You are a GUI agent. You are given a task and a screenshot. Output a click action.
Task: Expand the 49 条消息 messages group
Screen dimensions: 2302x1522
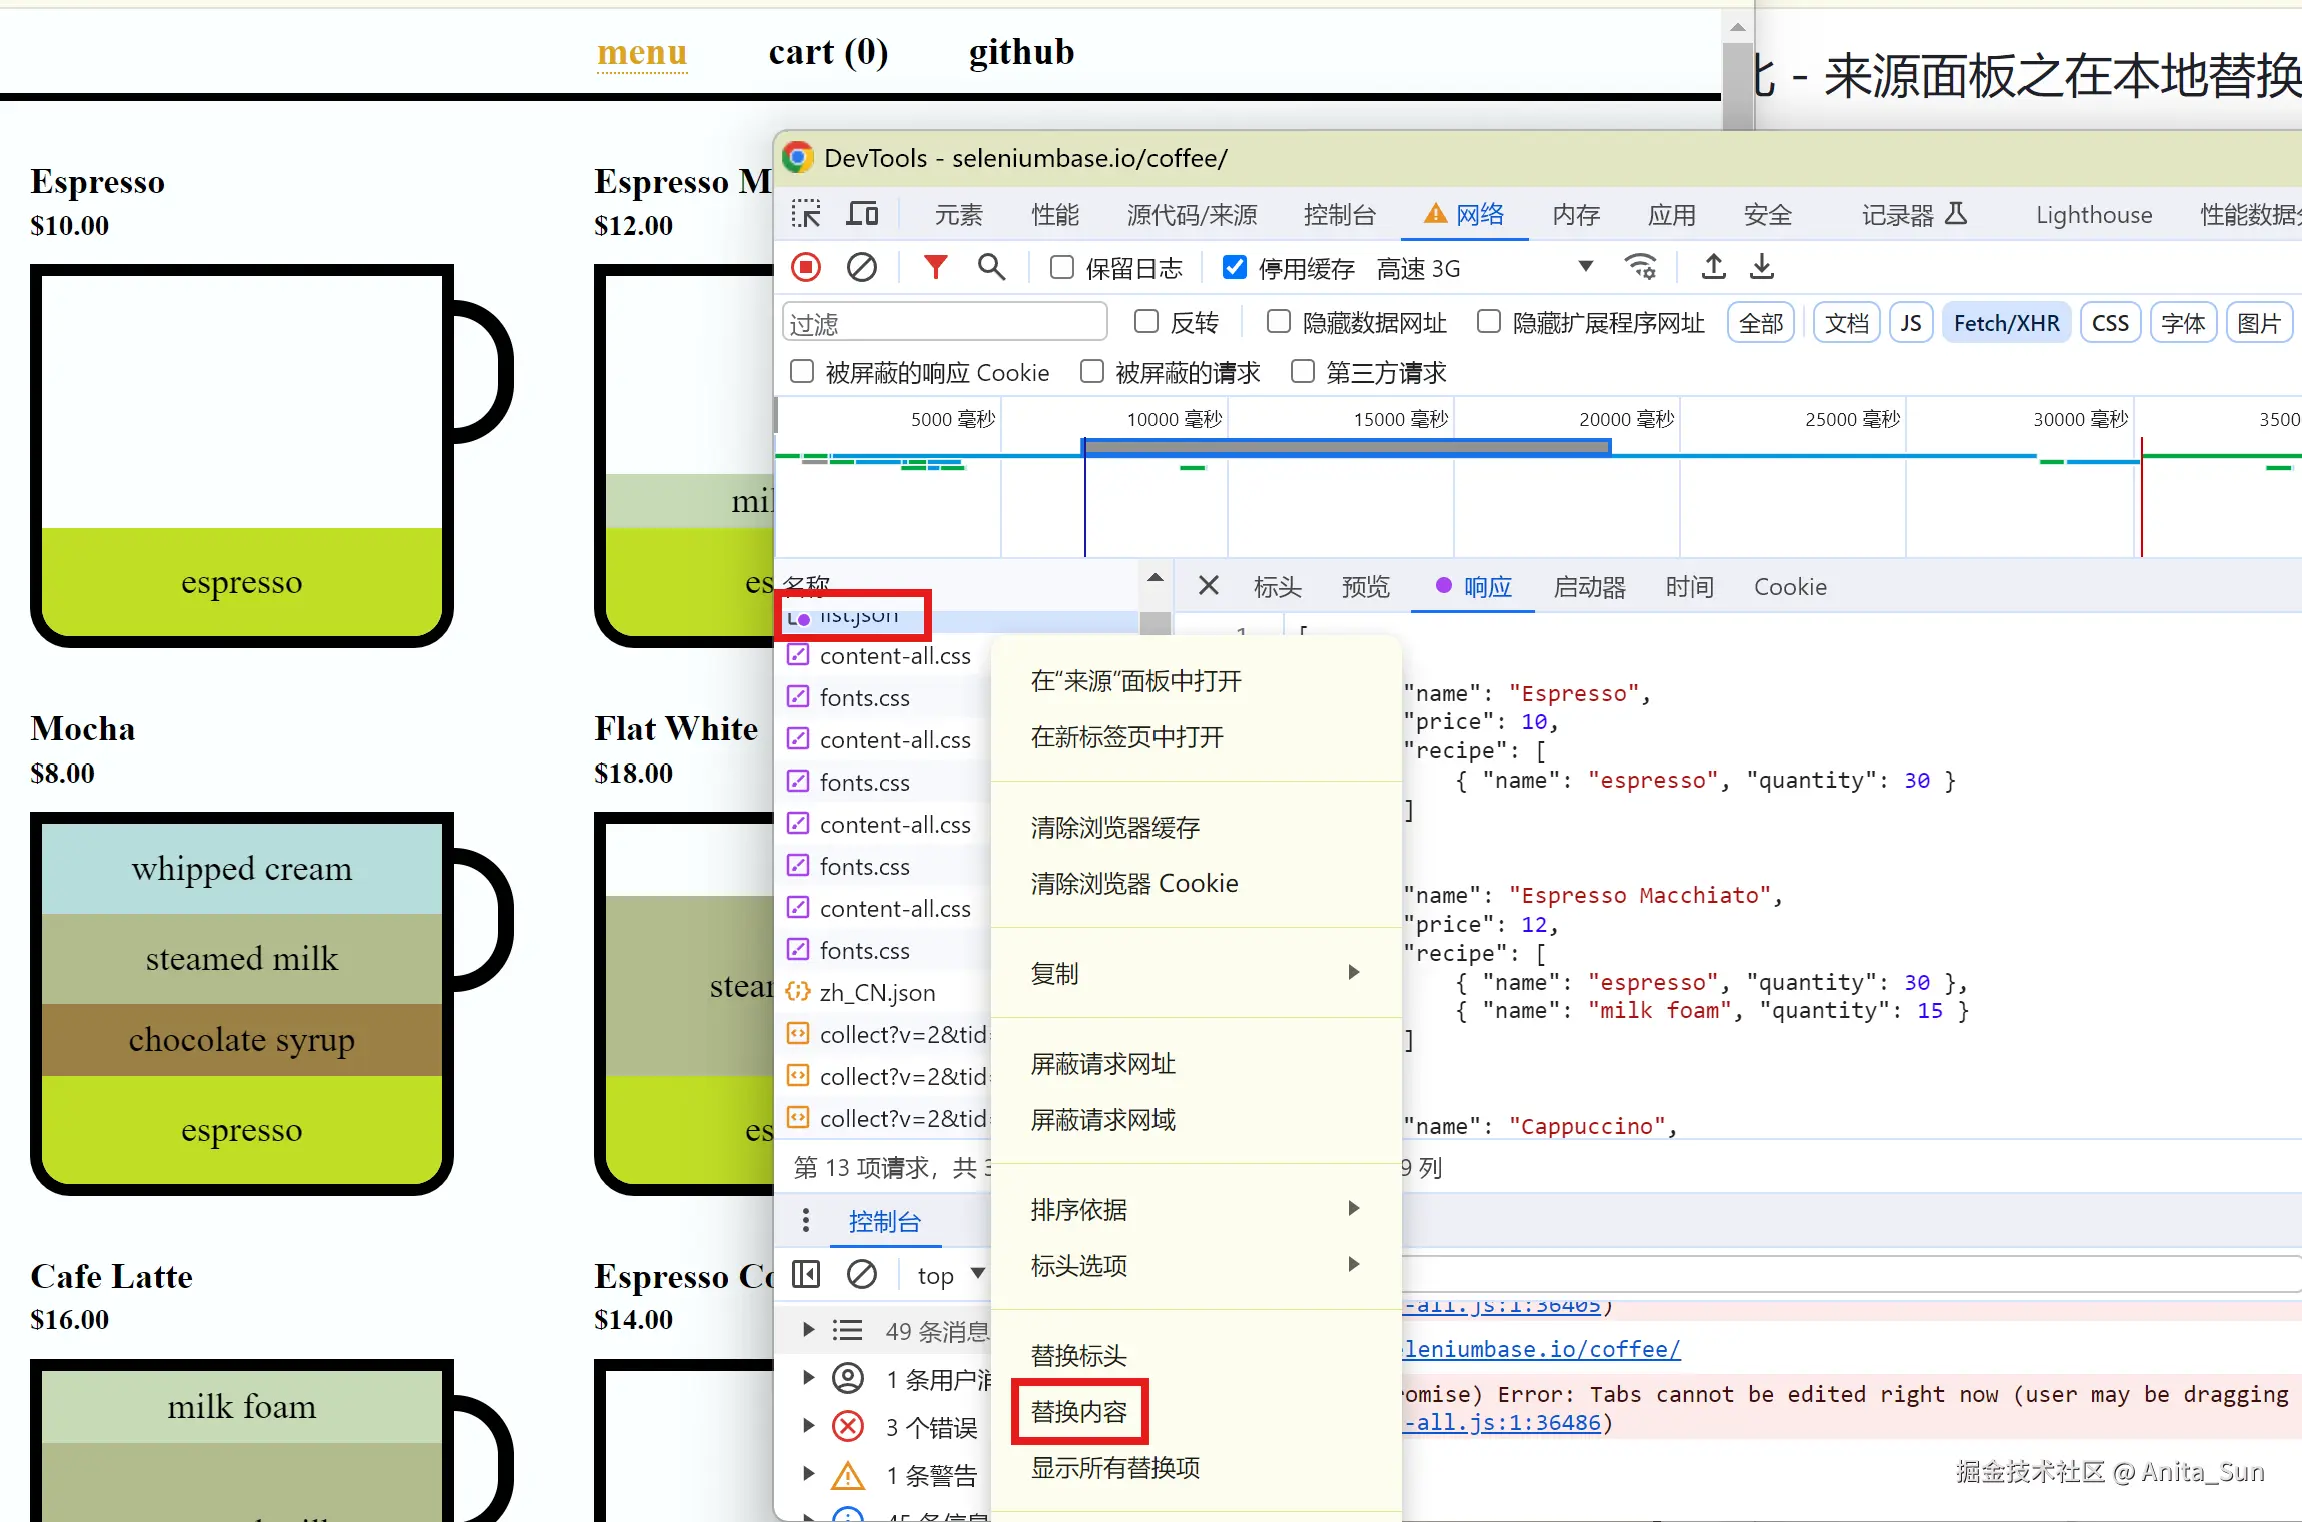[808, 1330]
